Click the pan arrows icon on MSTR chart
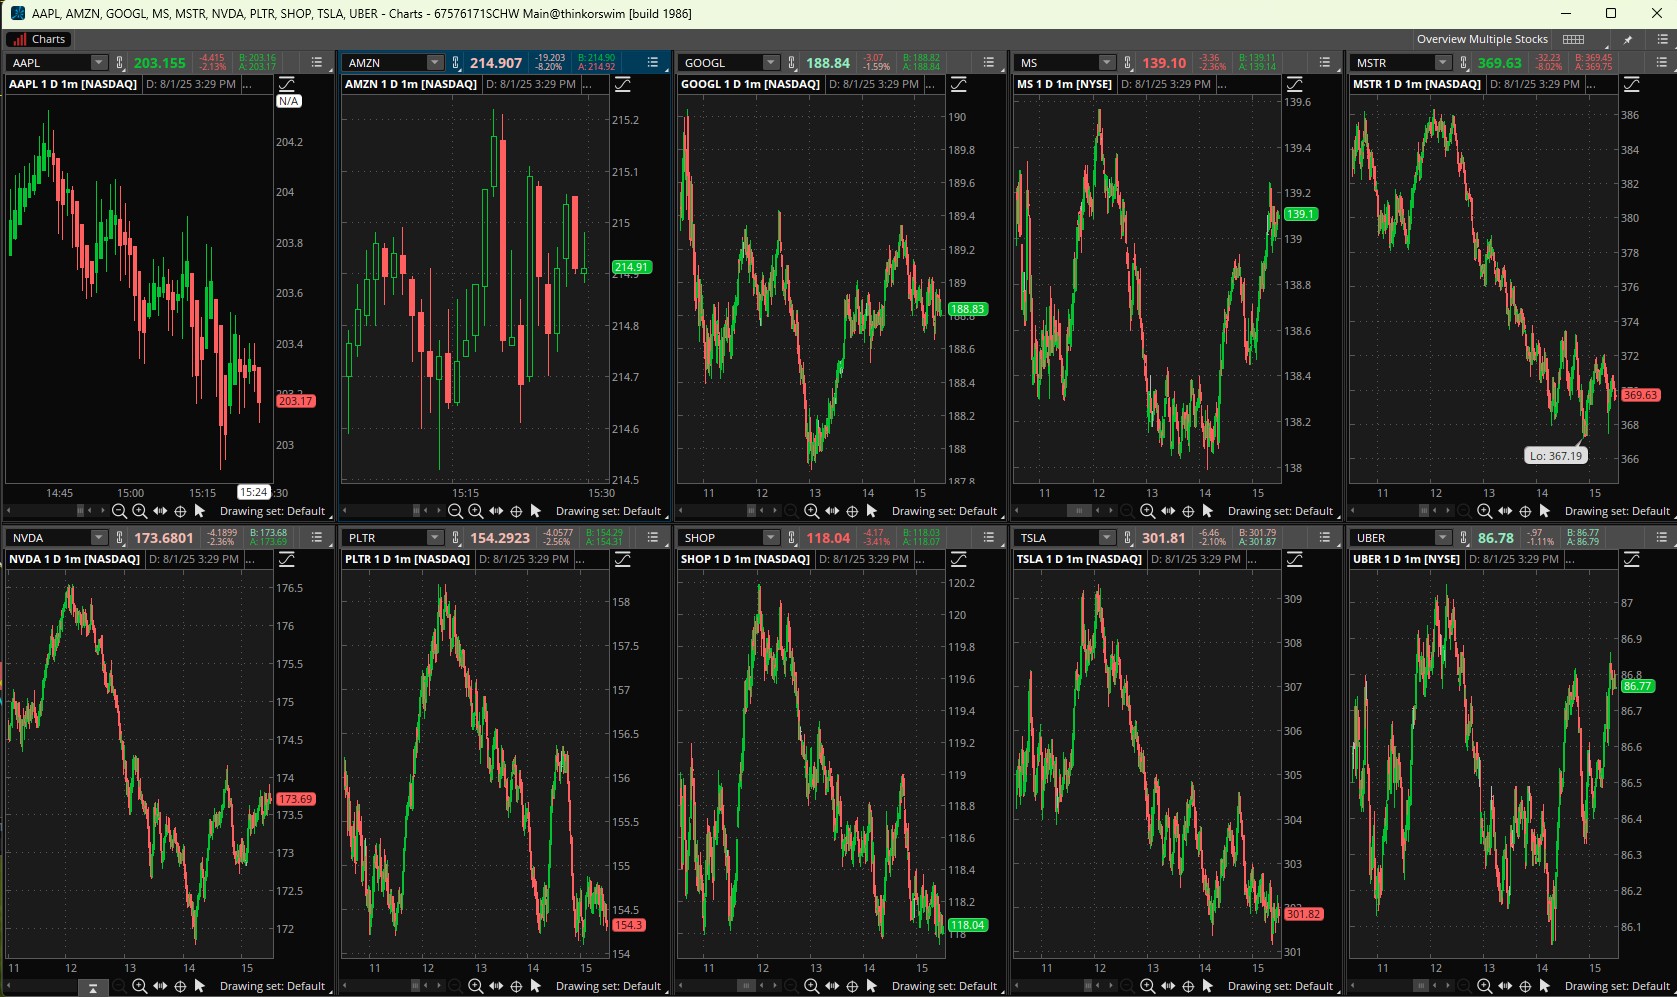This screenshot has height=997, width=1677. point(1505,511)
